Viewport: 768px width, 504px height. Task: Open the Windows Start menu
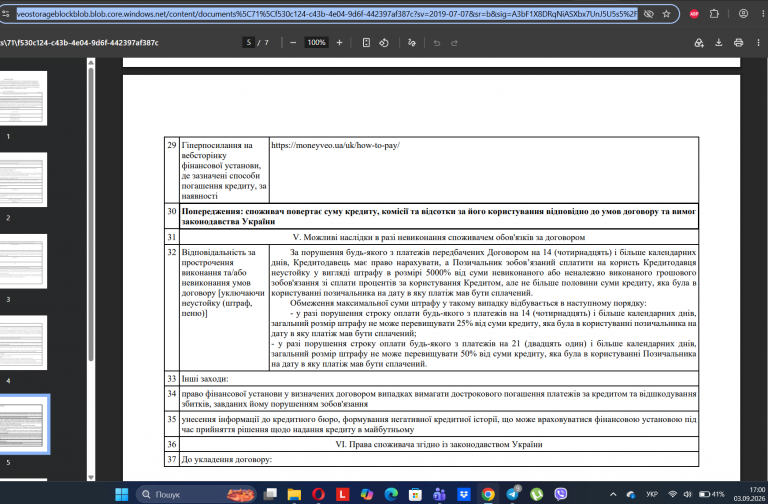(x=121, y=494)
